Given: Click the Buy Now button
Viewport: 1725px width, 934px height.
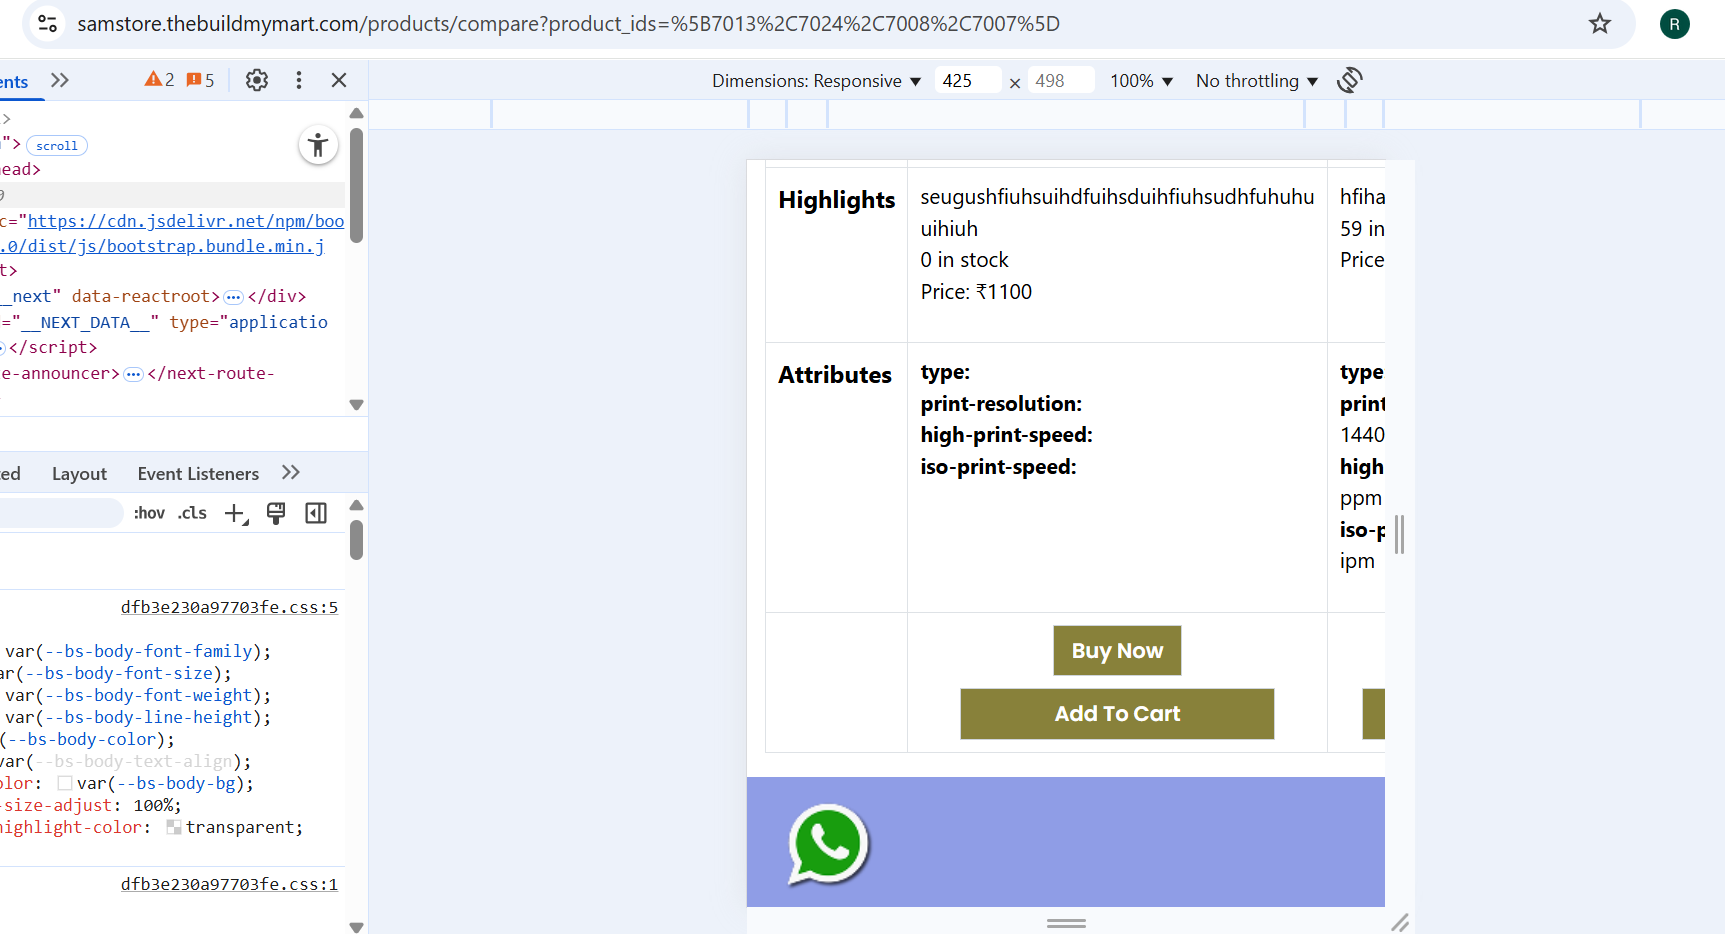Looking at the screenshot, I should point(1117,651).
